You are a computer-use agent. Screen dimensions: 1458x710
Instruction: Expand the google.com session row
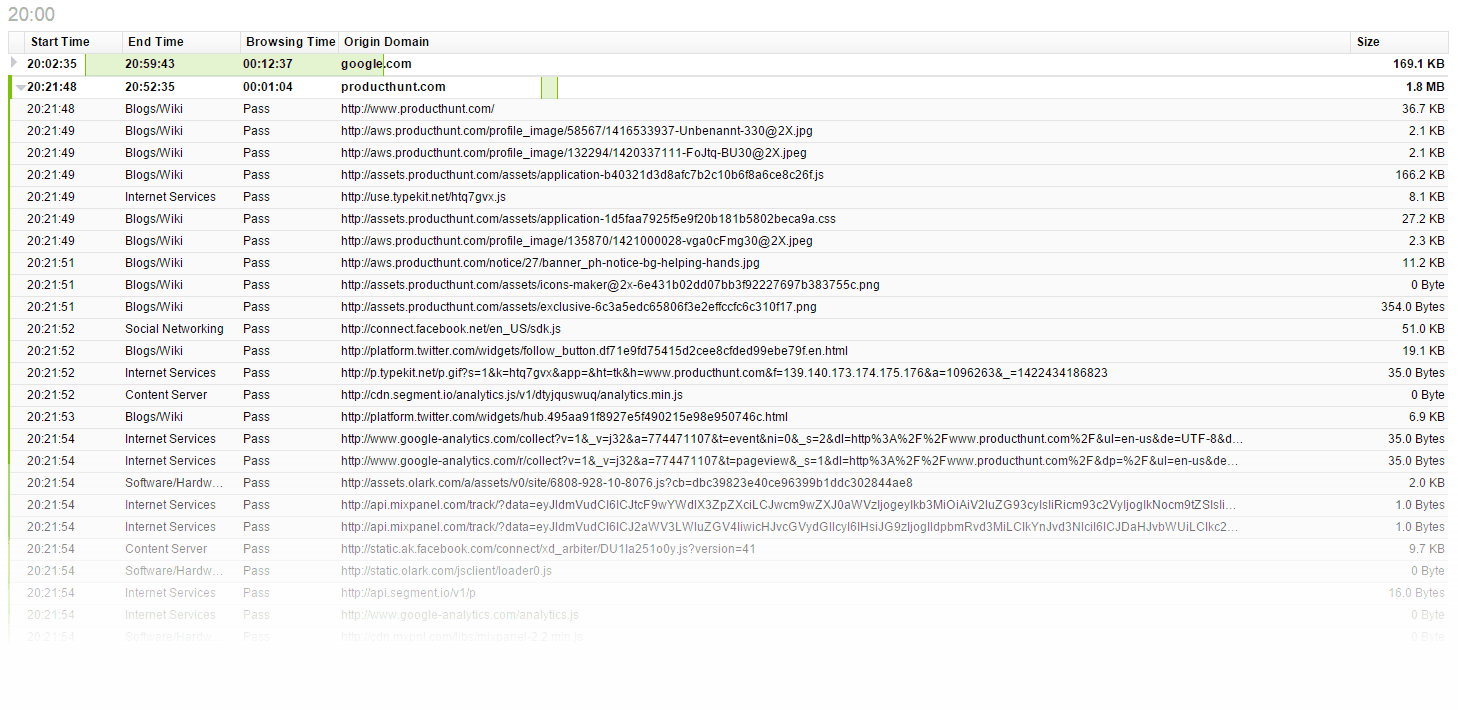tap(14, 63)
